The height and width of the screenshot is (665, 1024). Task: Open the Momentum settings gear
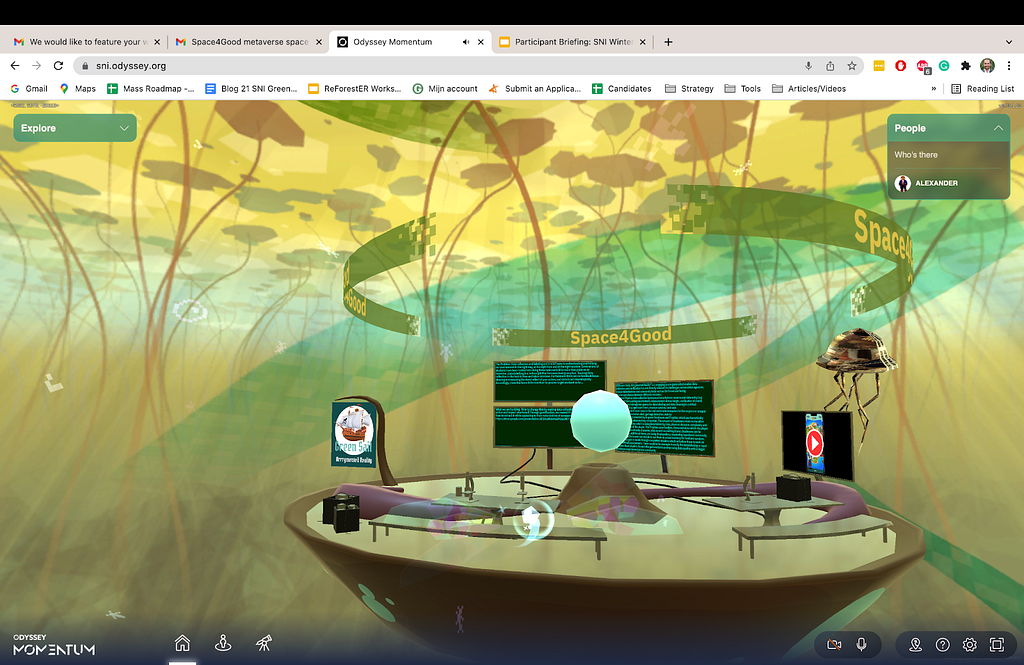(x=970, y=645)
